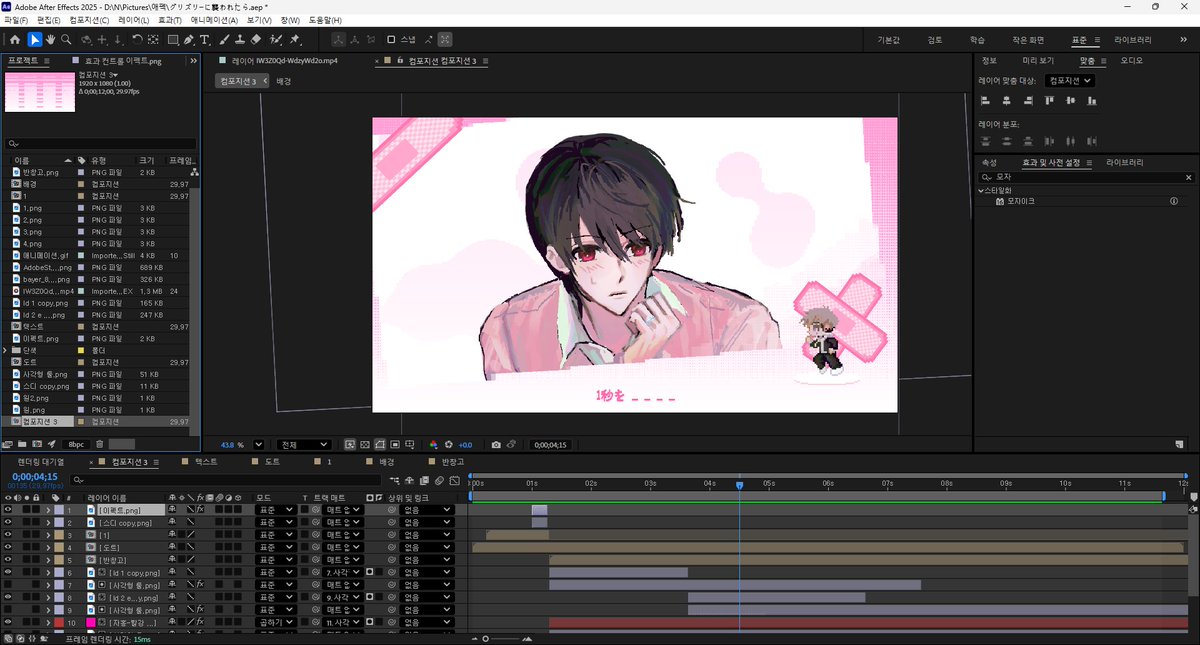
Task: Clear the effects search field with X
Action: 1189,177
